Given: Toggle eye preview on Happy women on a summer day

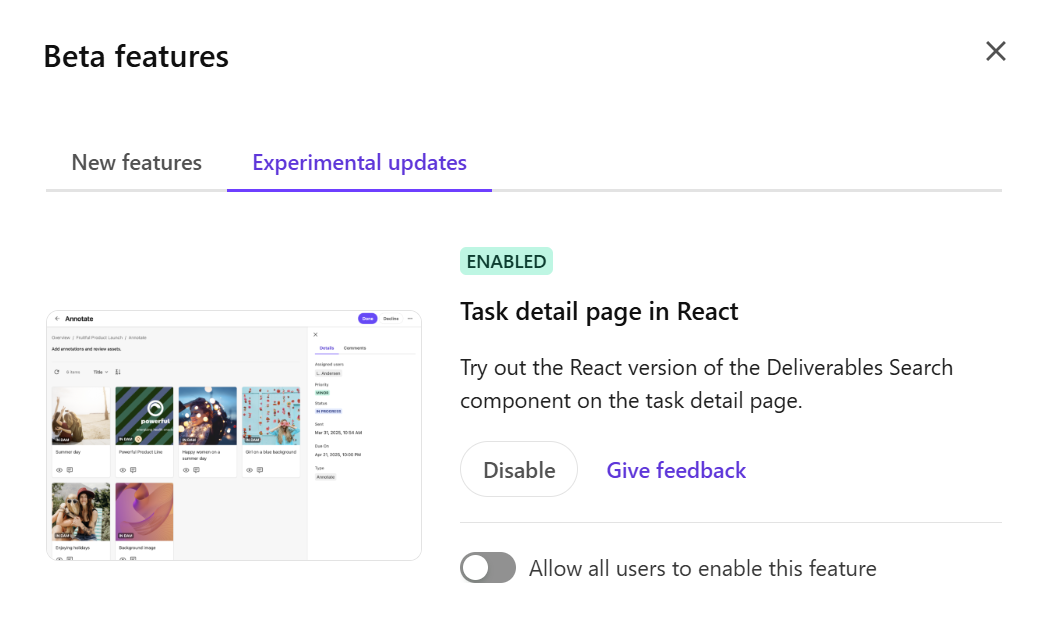Looking at the screenshot, I should click(186, 470).
